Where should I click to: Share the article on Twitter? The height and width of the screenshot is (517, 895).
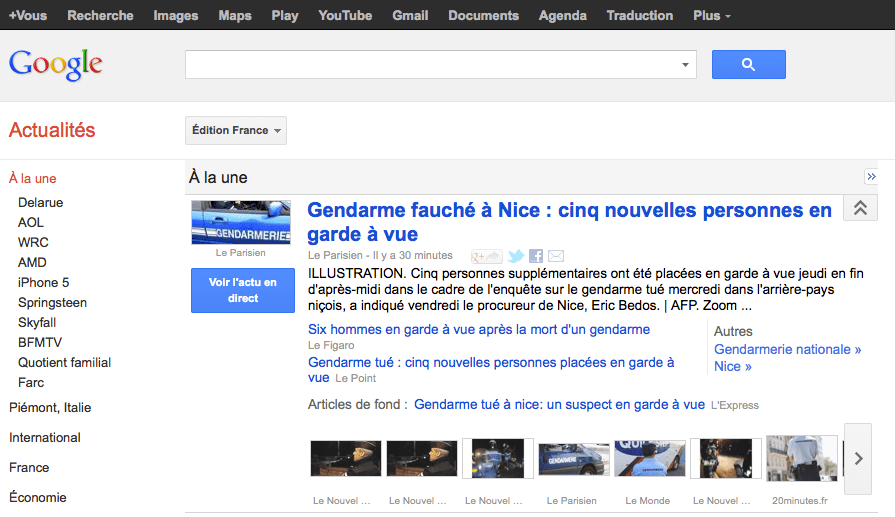tap(516, 256)
